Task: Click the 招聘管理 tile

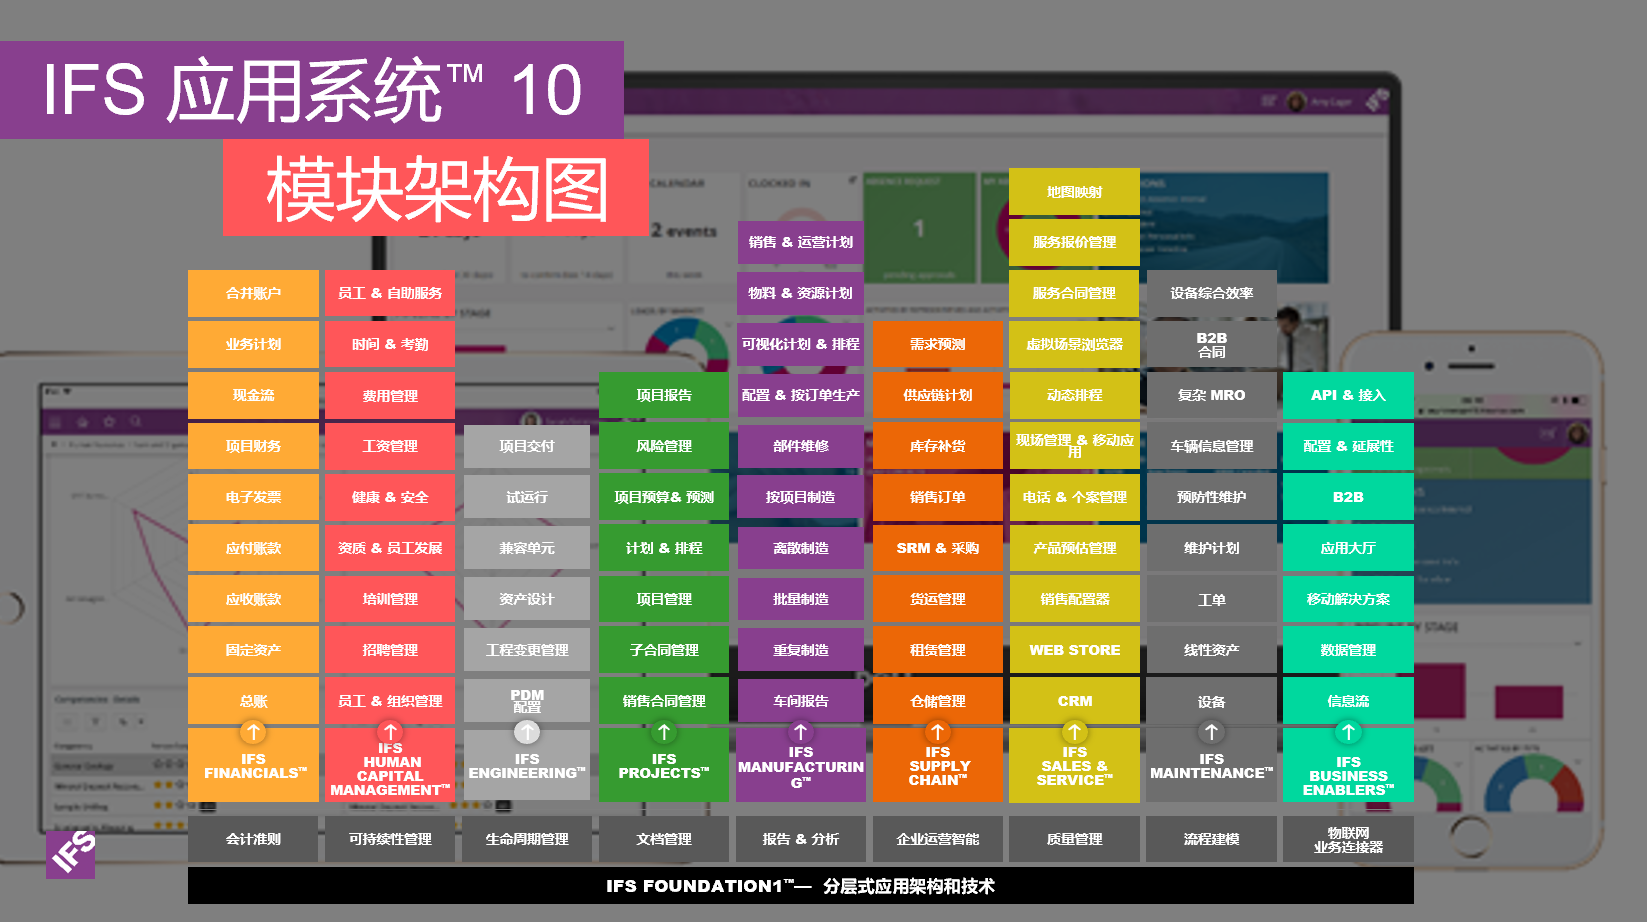Action: point(390,650)
